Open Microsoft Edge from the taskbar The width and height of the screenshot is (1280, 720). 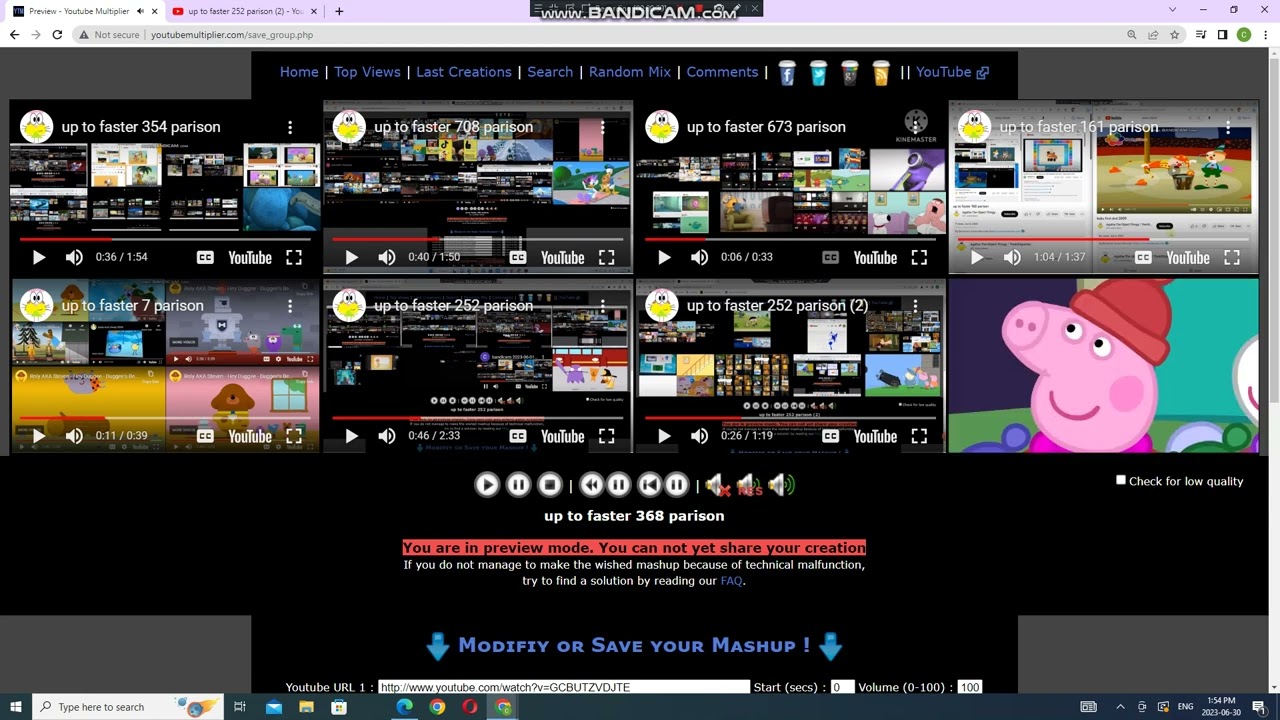point(404,707)
